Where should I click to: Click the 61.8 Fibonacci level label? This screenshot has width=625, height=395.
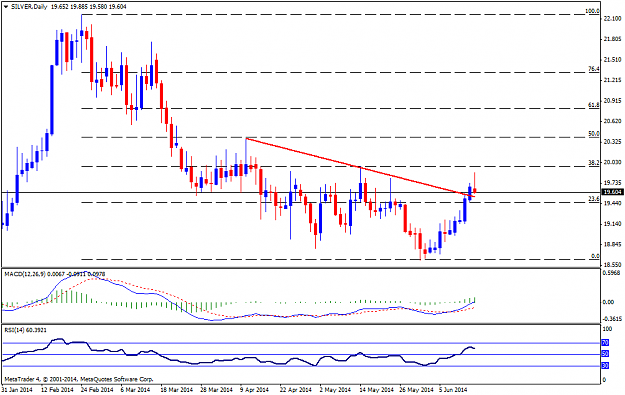(x=594, y=105)
